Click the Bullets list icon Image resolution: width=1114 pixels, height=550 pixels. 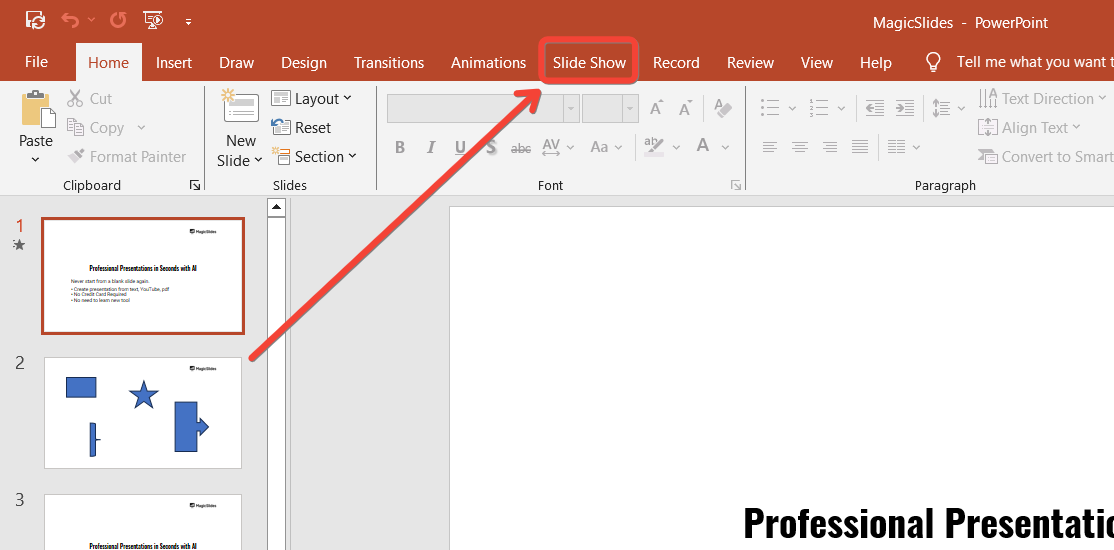(770, 108)
